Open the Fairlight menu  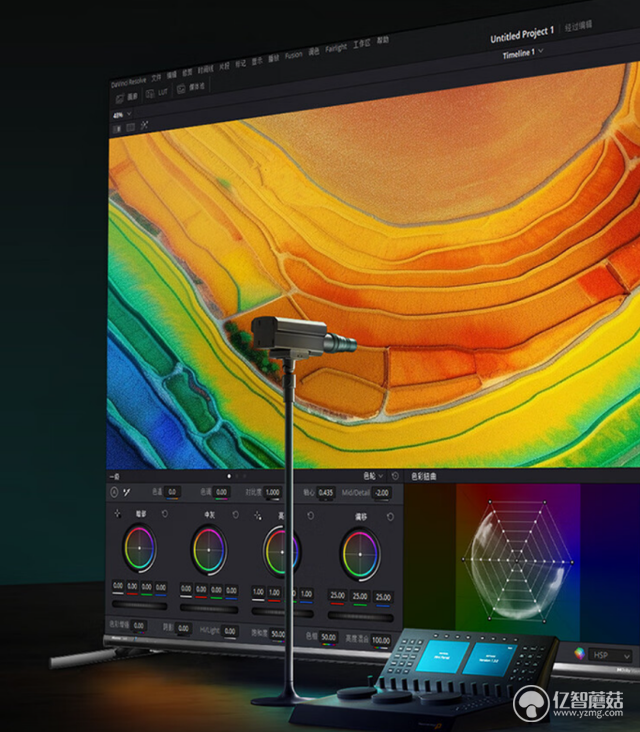336,48
